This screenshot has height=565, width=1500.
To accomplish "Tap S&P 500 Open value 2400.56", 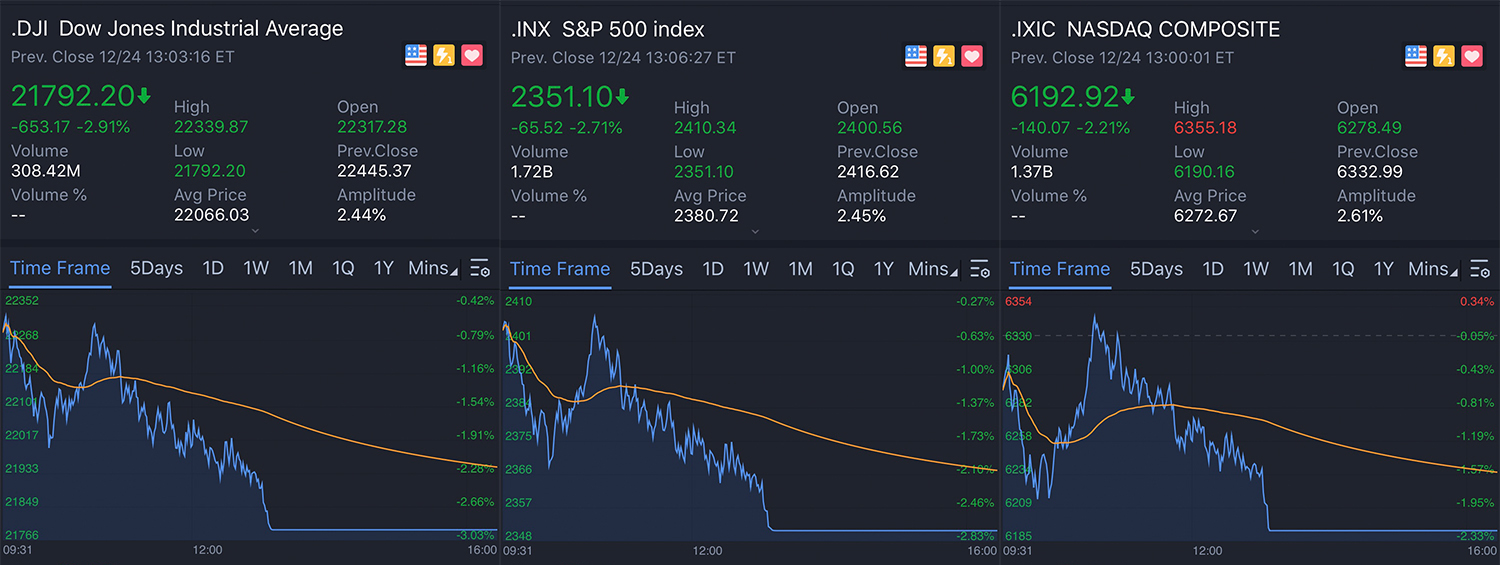I will [869, 127].
